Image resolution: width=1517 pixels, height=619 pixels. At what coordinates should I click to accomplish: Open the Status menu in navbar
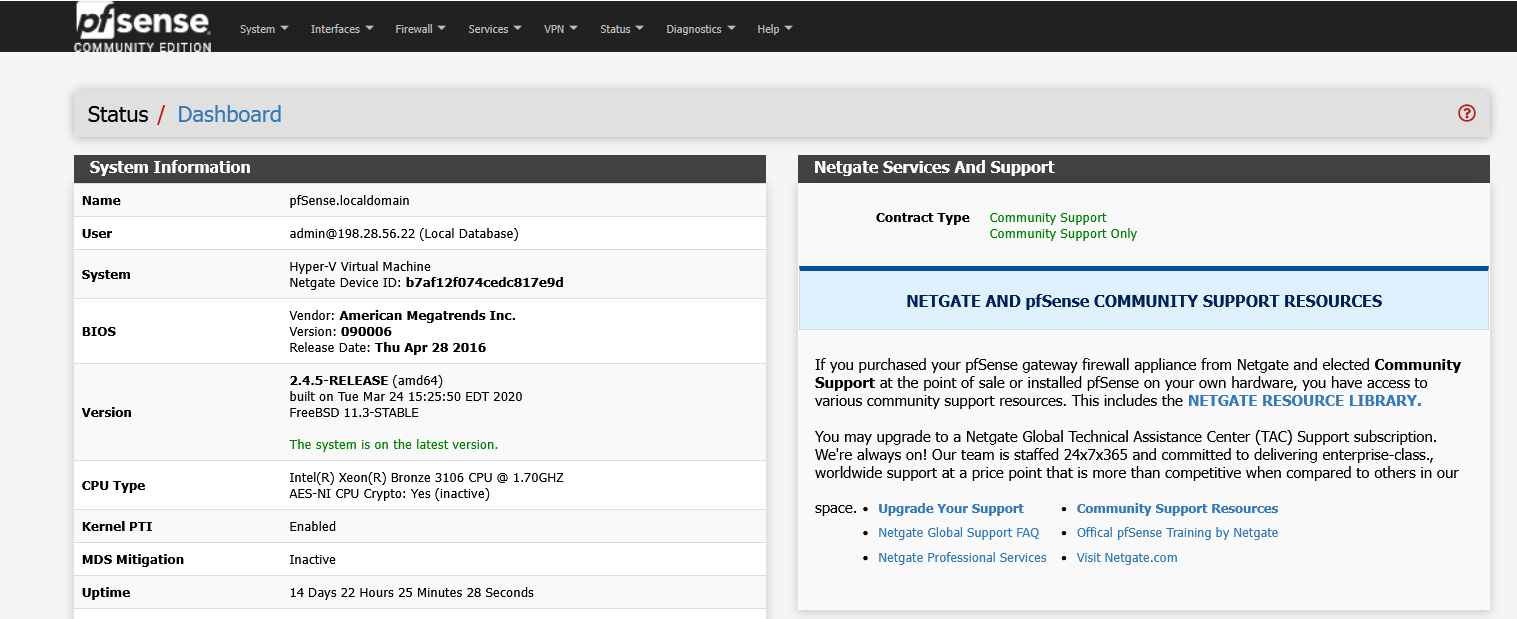coord(621,29)
